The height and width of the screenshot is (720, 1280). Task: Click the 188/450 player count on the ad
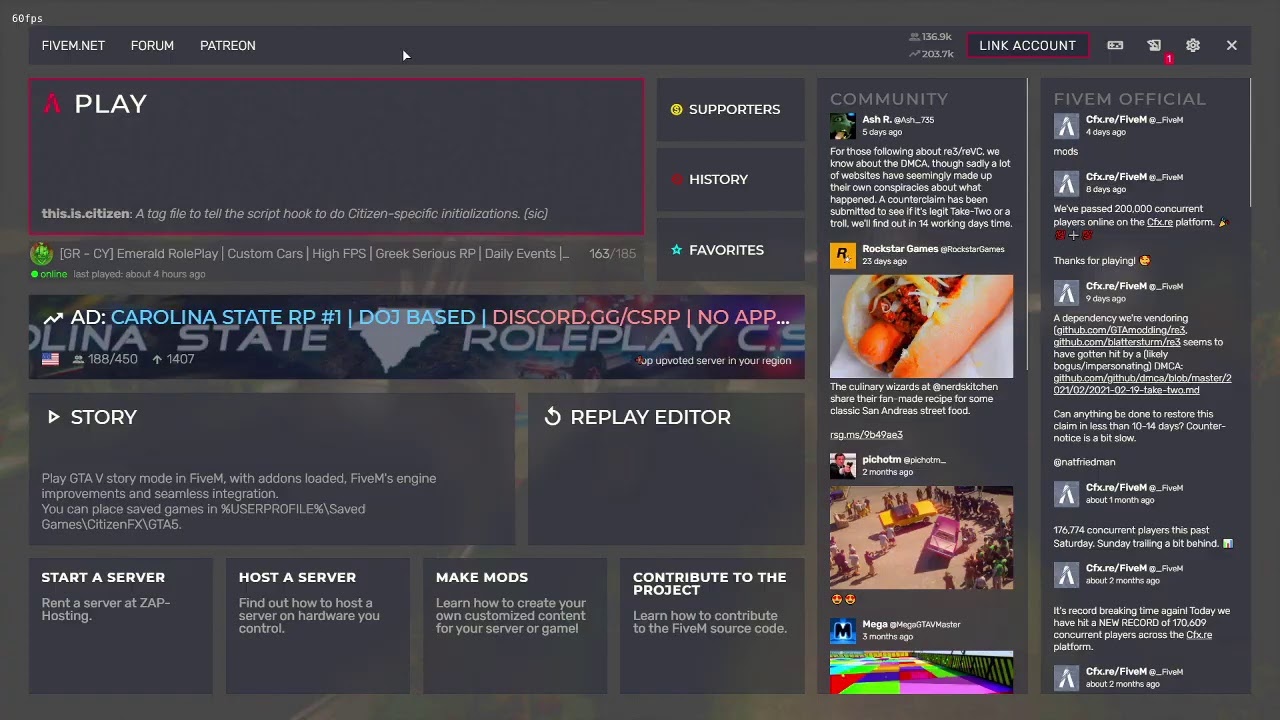pyautogui.click(x=105, y=359)
